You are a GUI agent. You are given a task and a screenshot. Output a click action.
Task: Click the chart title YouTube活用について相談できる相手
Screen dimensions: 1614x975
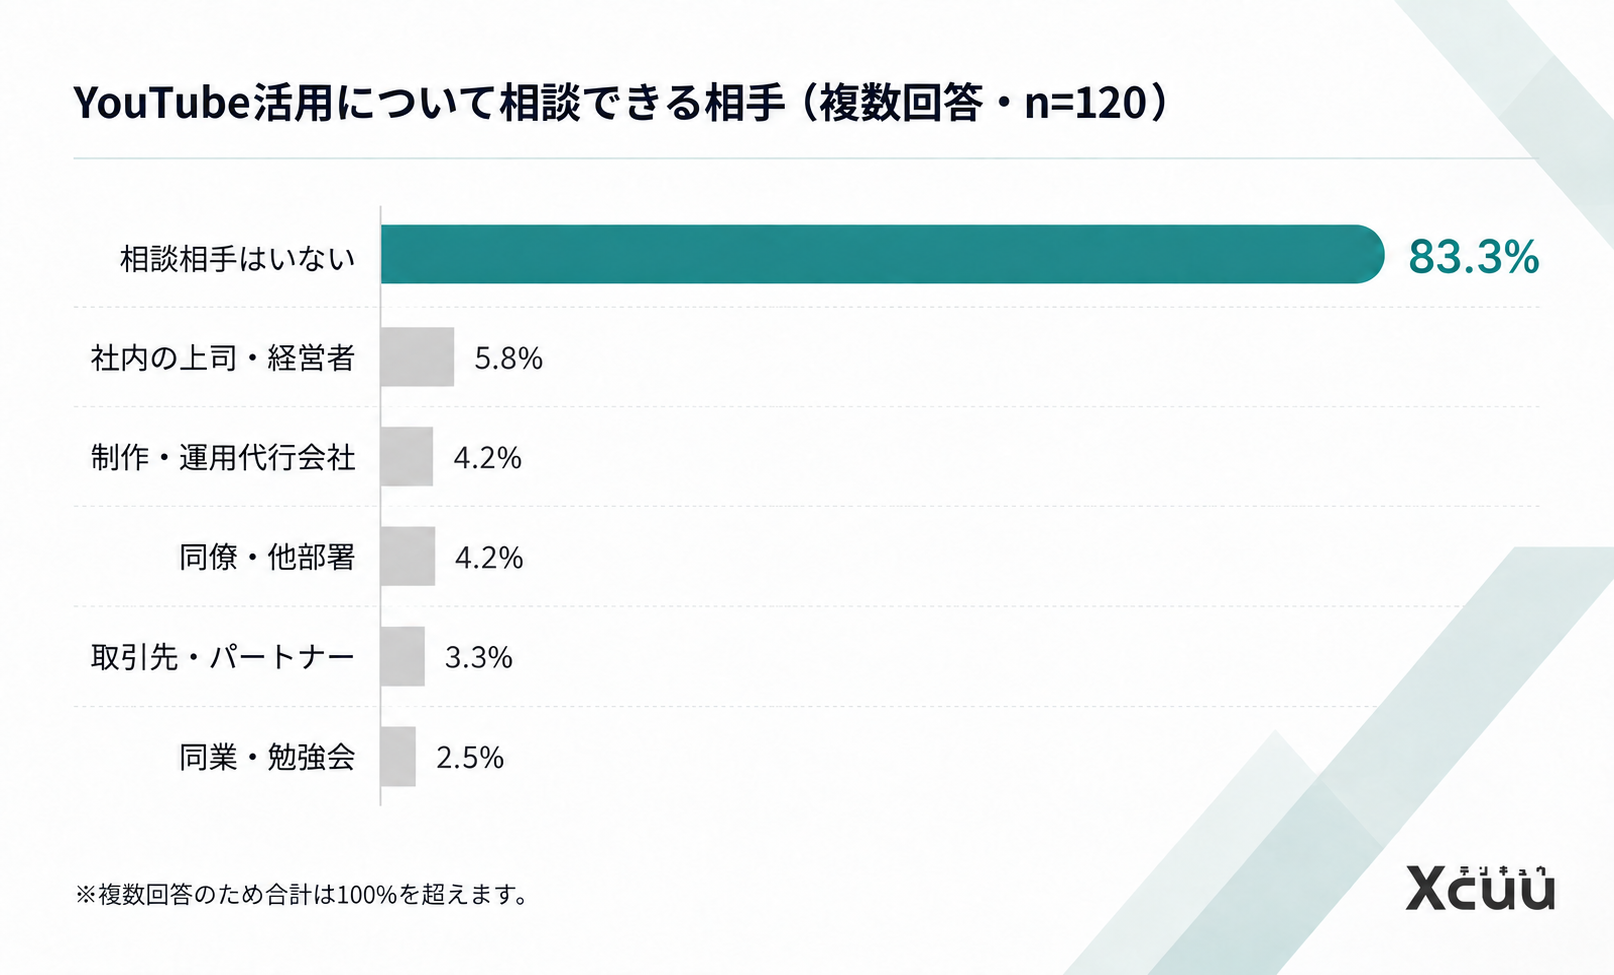tap(429, 103)
